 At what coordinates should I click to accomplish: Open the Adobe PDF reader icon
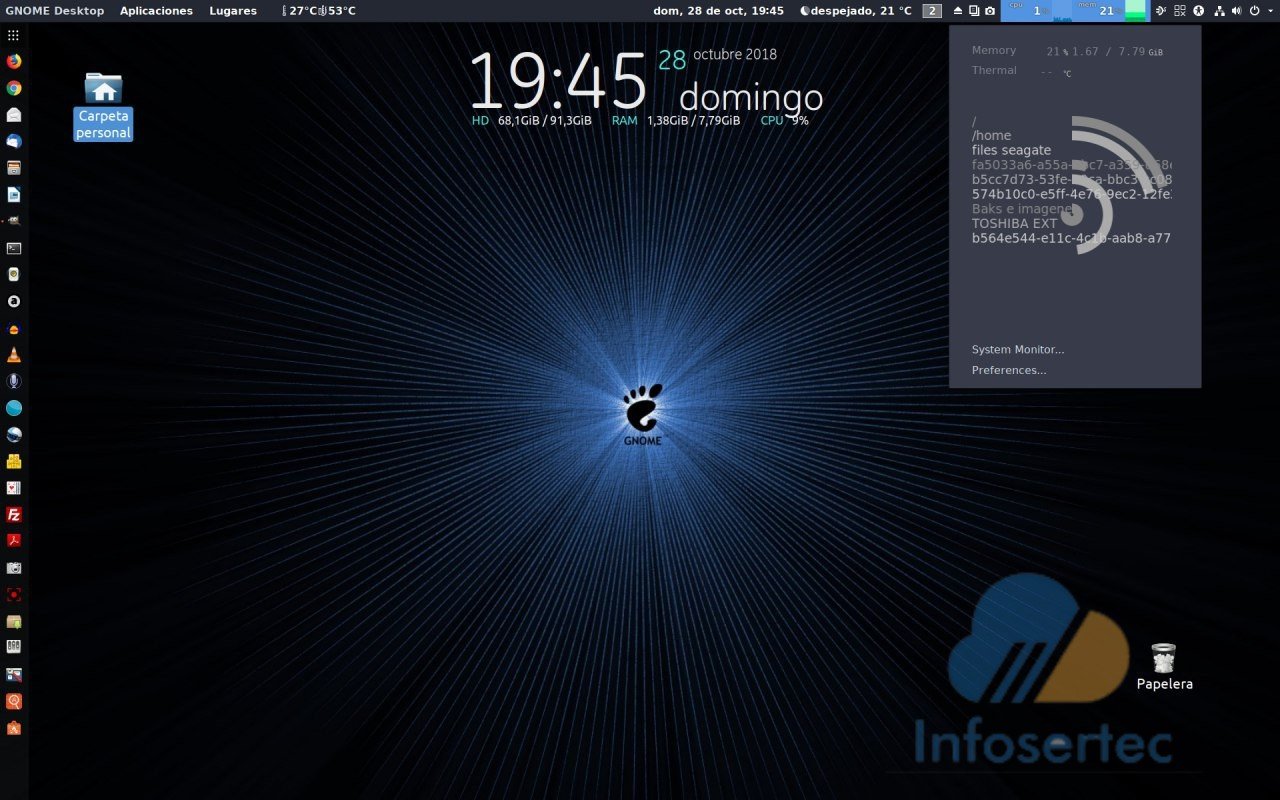point(14,541)
